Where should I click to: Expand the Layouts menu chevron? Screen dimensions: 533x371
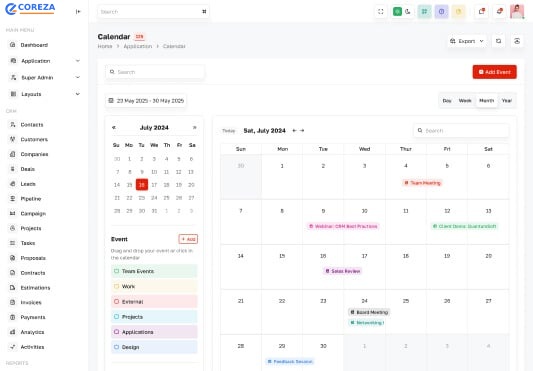pyautogui.click(x=78, y=94)
